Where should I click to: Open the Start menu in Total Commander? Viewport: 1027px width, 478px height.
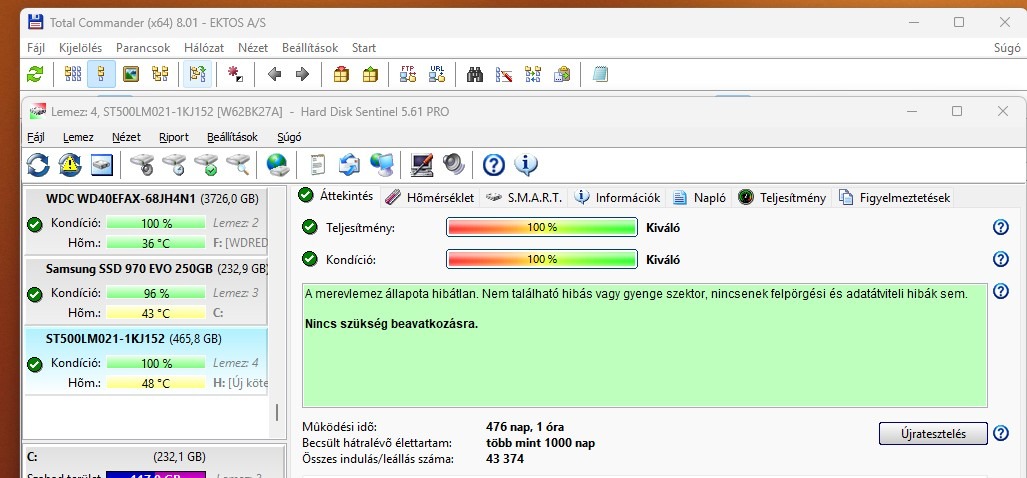364,48
